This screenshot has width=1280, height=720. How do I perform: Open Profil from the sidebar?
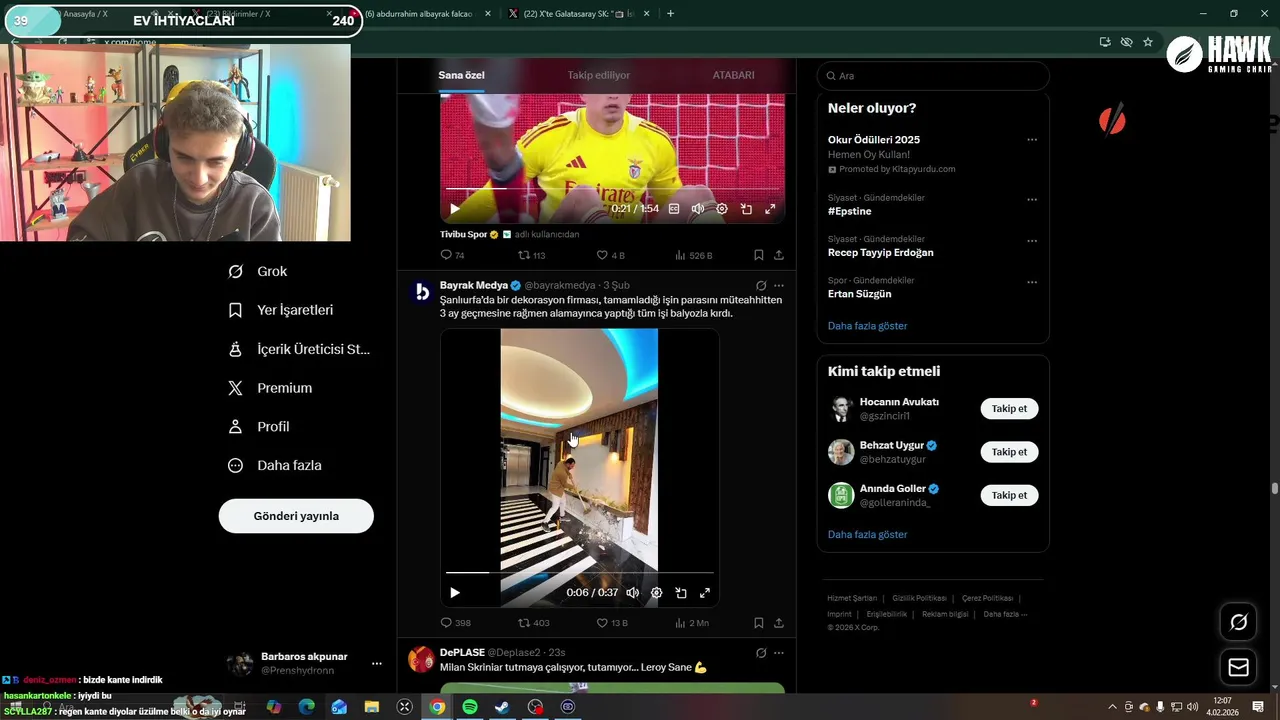click(x=259, y=426)
